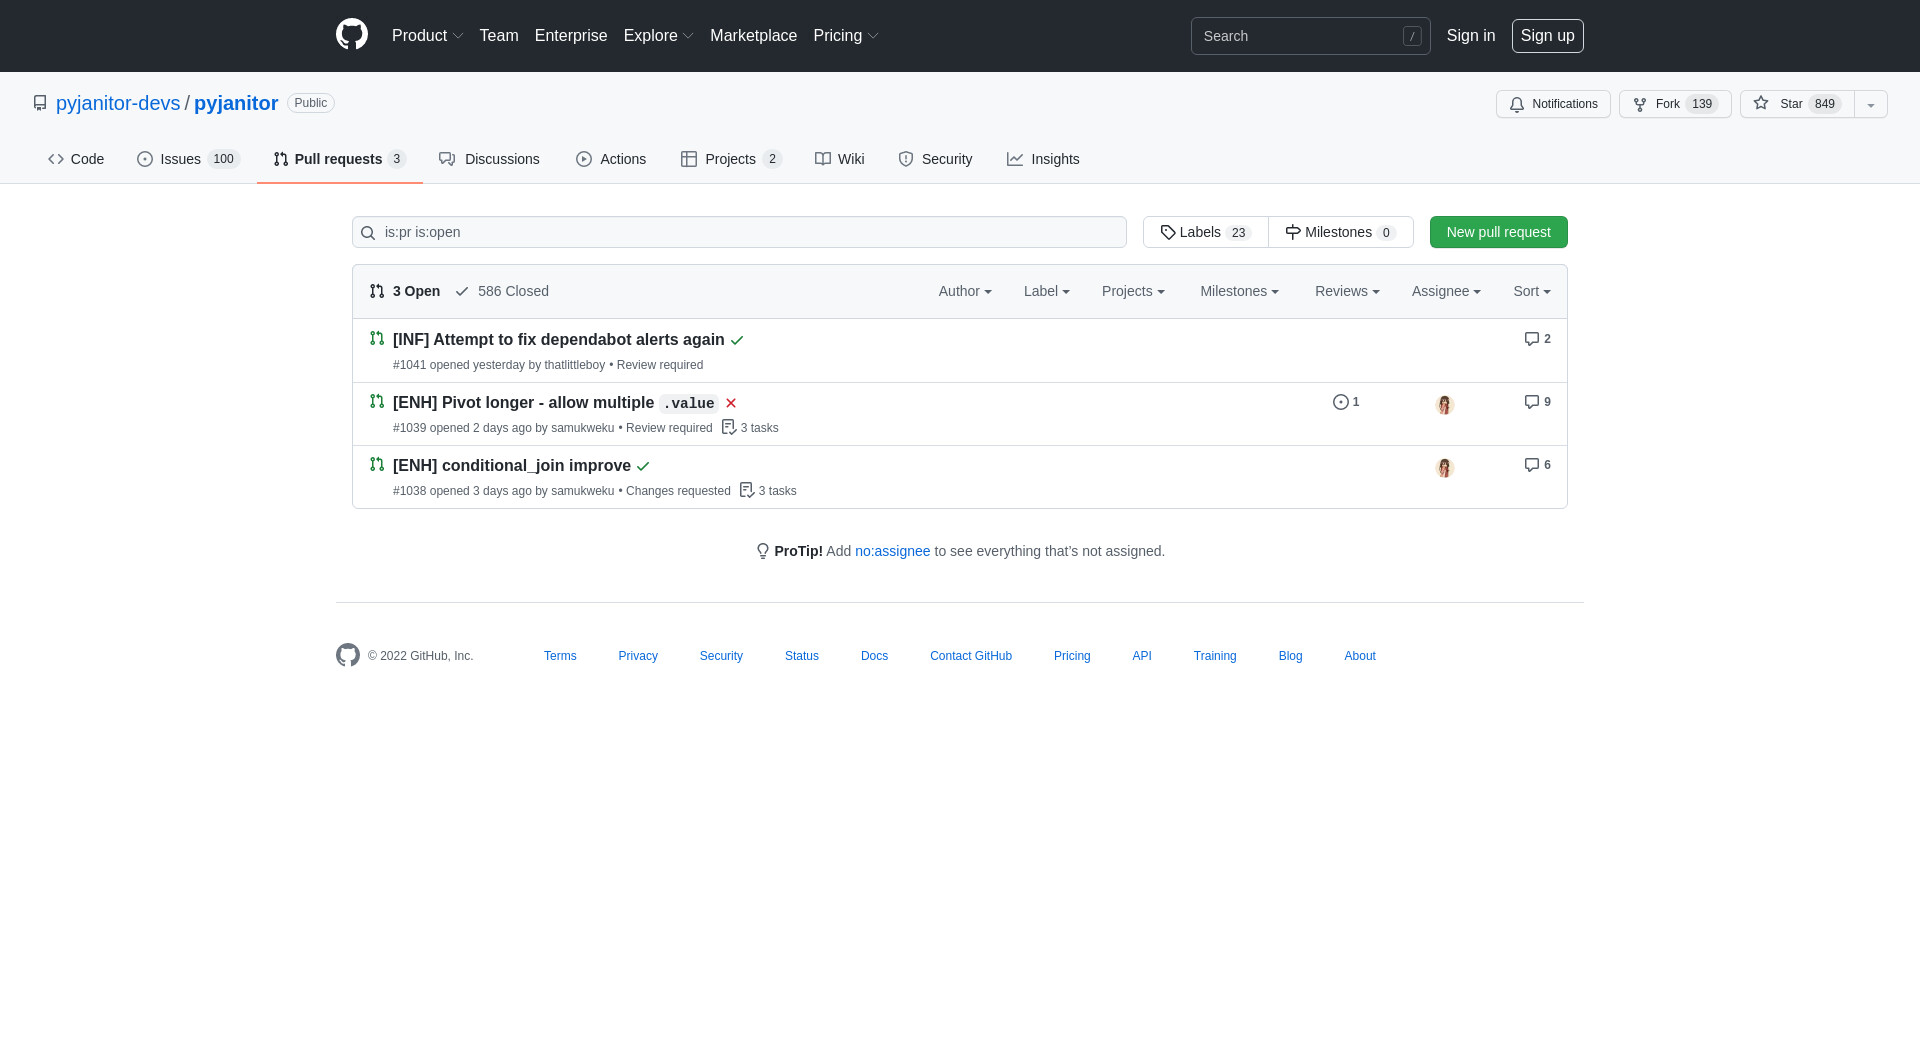Image resolution: width=1920 pixels, height=1040 pixels.
Task: Click the failed checks X icon on Pivot longer PR
Action: (x=731, y=403)
